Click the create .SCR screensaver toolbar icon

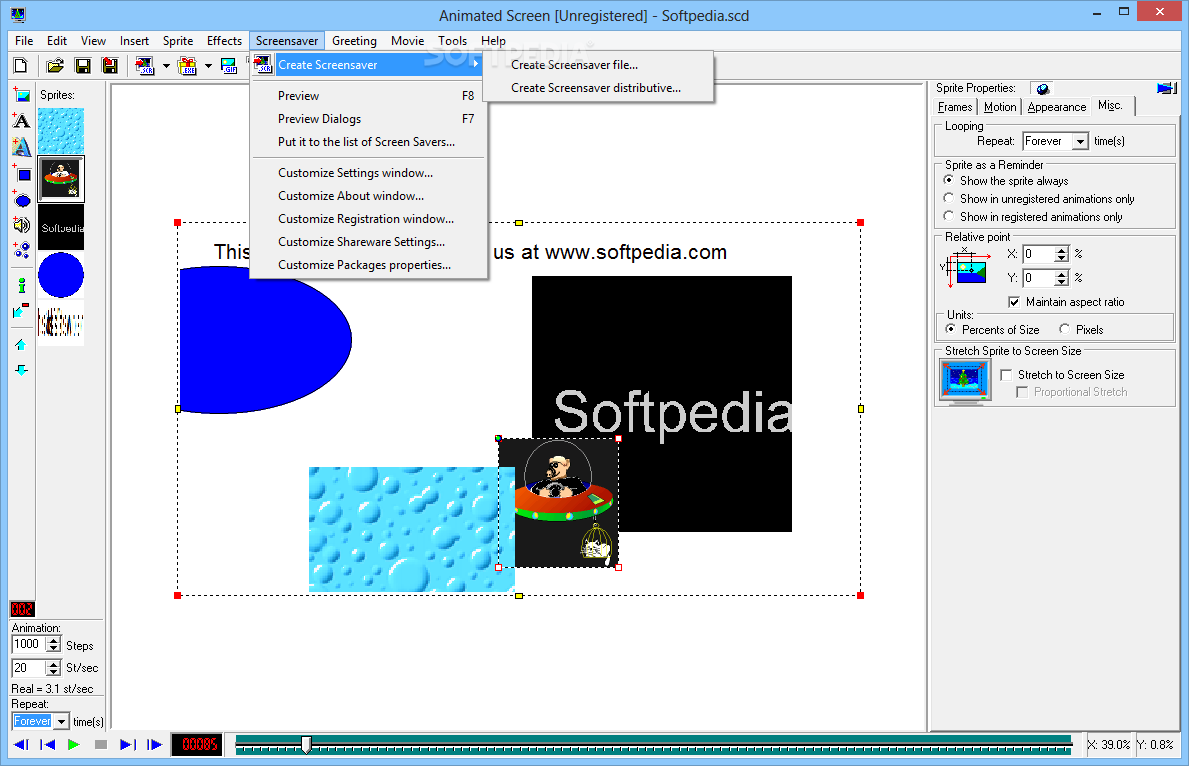[x=145, y=66]
